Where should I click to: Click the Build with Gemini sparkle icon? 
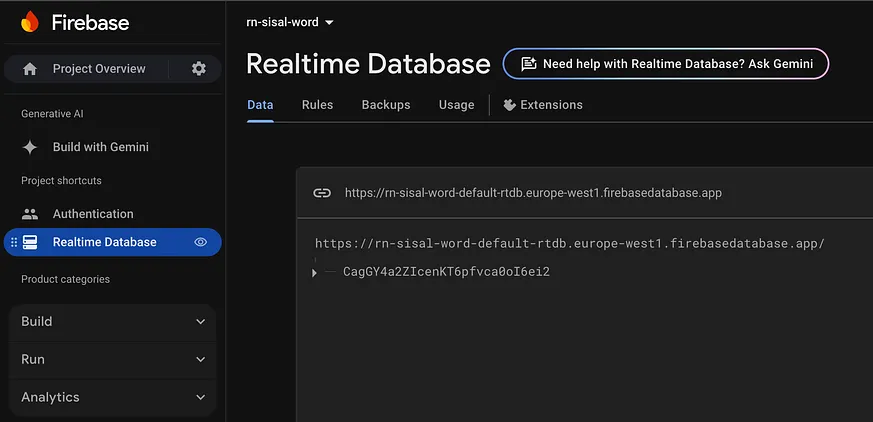coord(30,147)
